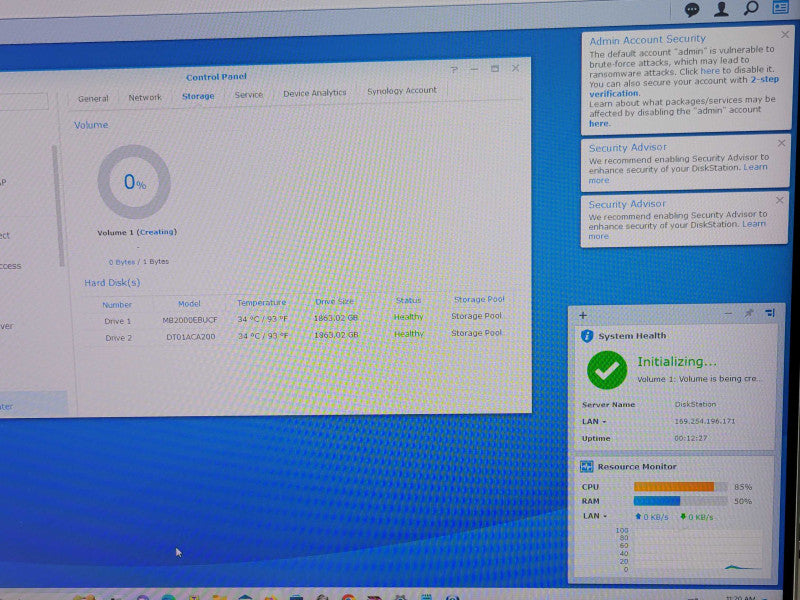Screen dimensions: 800x600
Task: Click model DT01ACA200 cell
Action: [190, 337]
